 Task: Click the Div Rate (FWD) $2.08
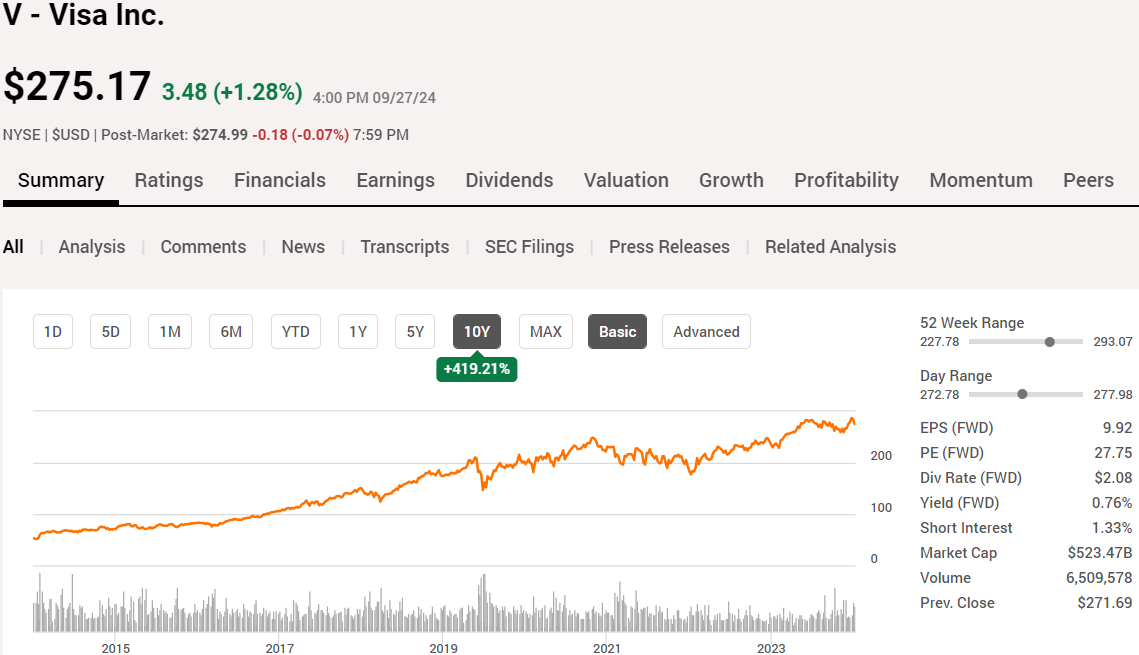tap(1113, 478)
